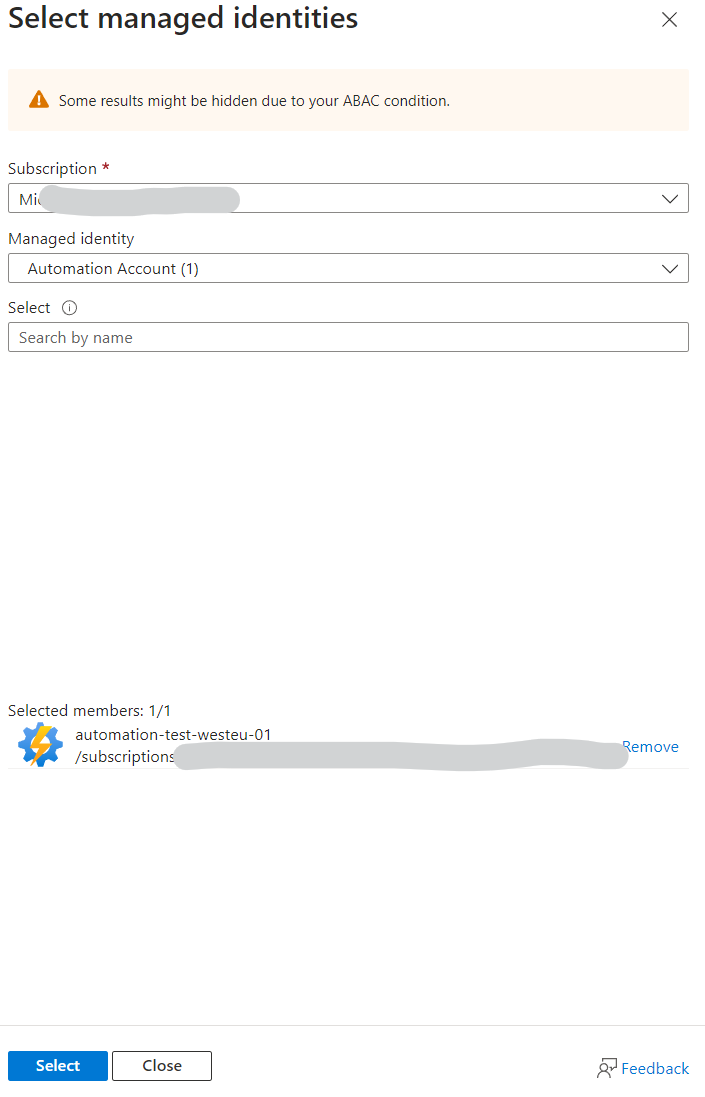Click the Managed identity field label
The height and width of the screenshot is (1097, 705).
coord(71,239)
